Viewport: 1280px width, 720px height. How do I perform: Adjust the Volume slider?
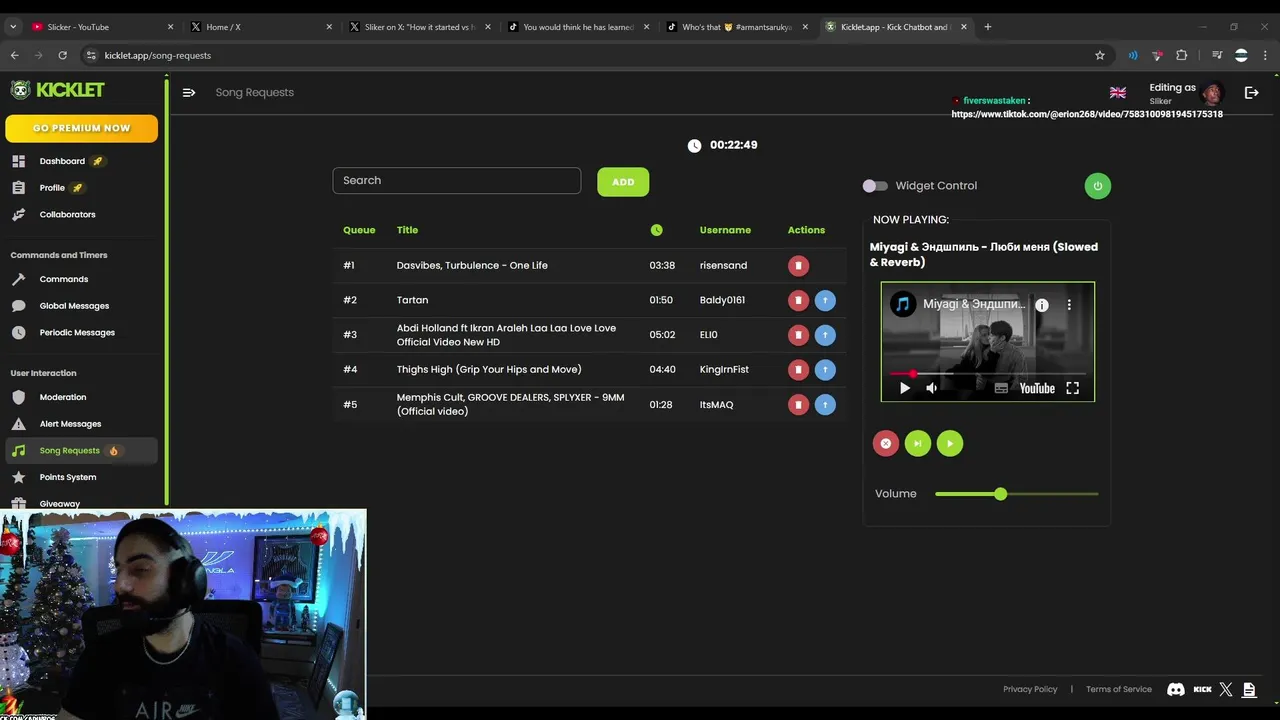click(1016, 494)
